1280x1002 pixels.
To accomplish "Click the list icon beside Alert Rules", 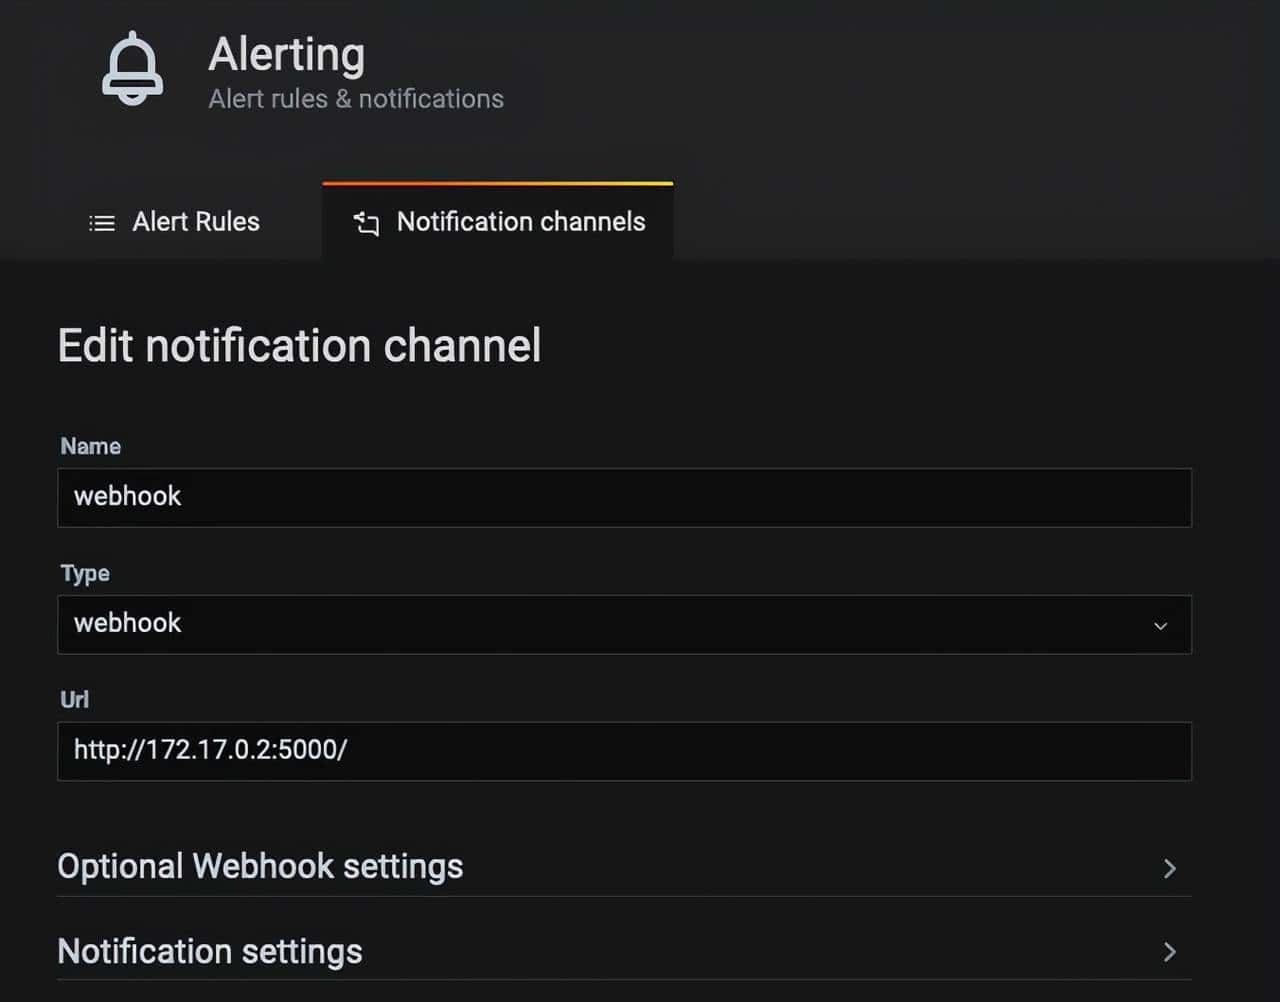I will 102,223.
